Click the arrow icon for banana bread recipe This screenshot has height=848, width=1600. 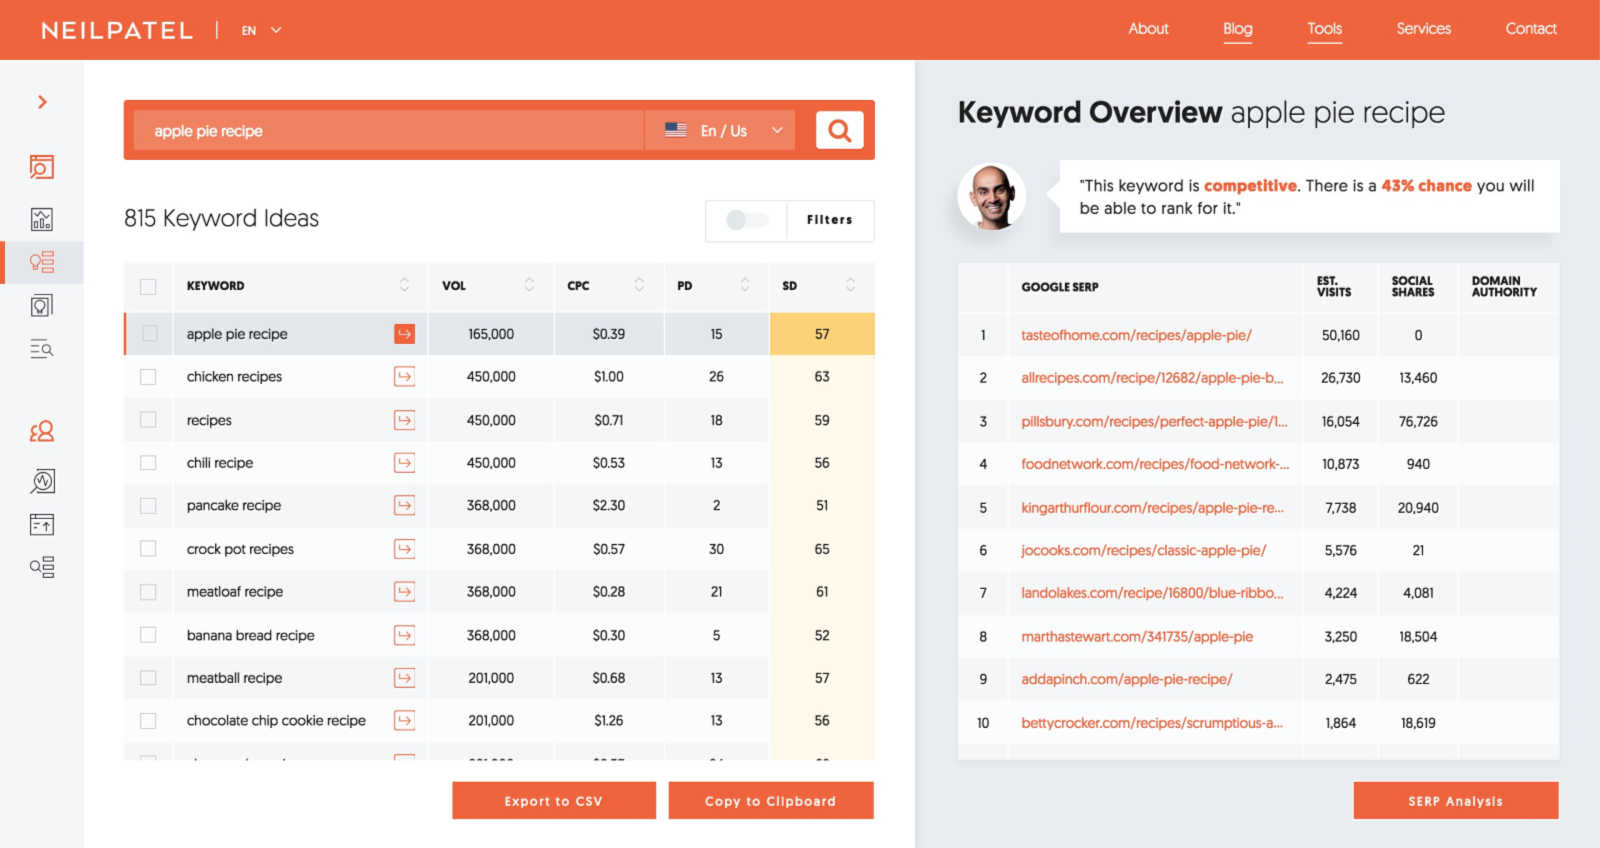[404, 635]
